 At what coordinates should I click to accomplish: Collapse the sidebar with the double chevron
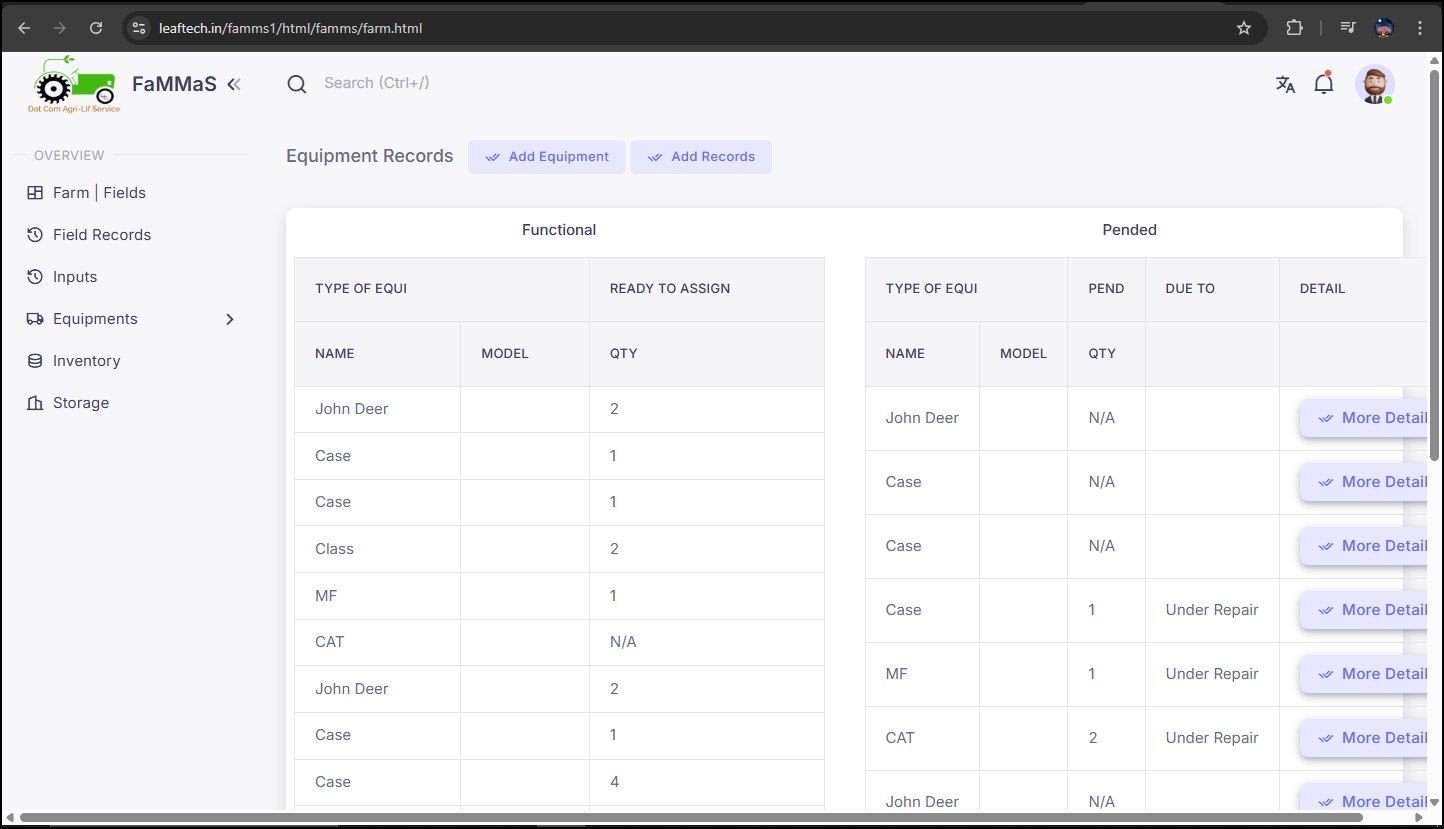tap(234, 85)
